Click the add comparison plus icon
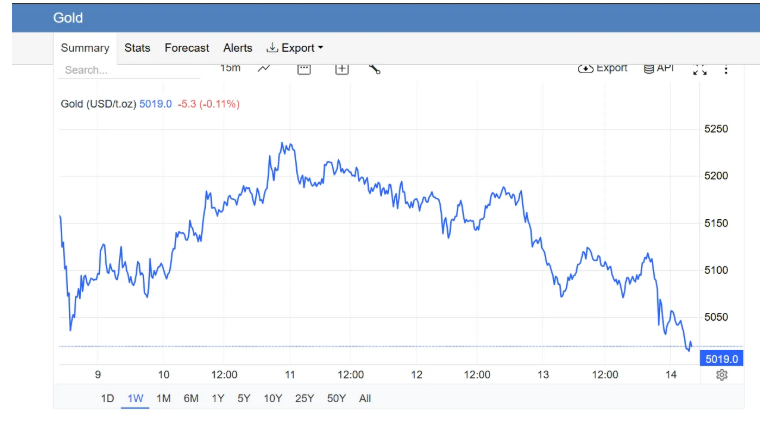Image resolution: width=782 pixels, height=428 pixels. click(342, 68)
